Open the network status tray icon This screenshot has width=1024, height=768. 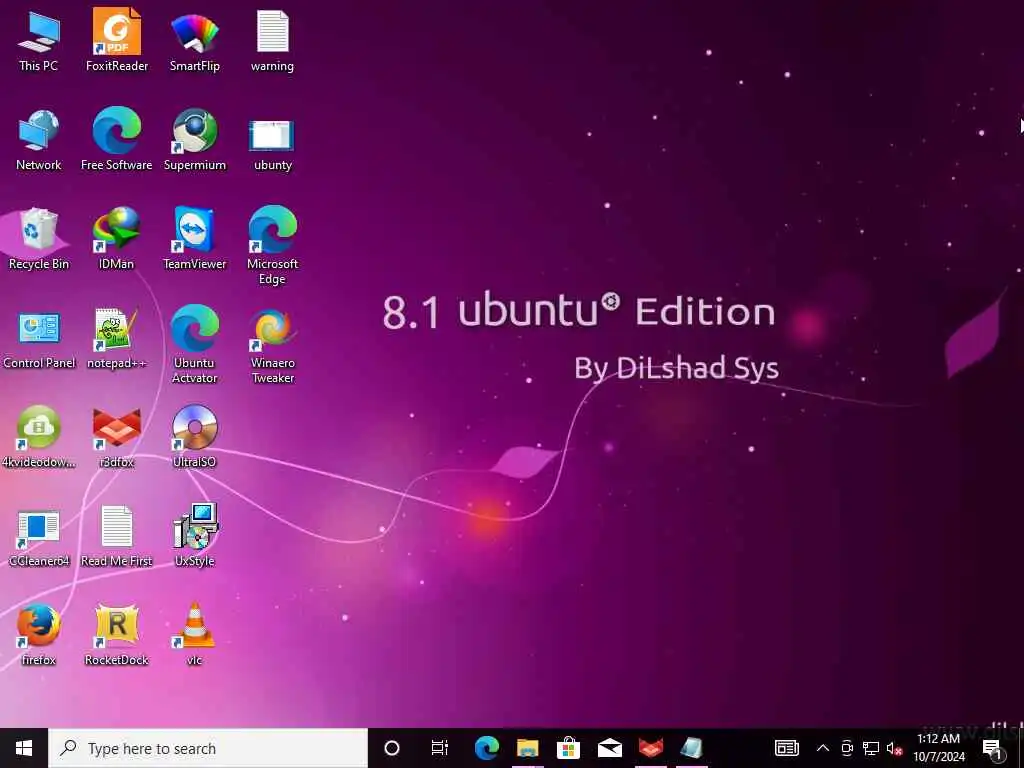(x=871, y=748)
